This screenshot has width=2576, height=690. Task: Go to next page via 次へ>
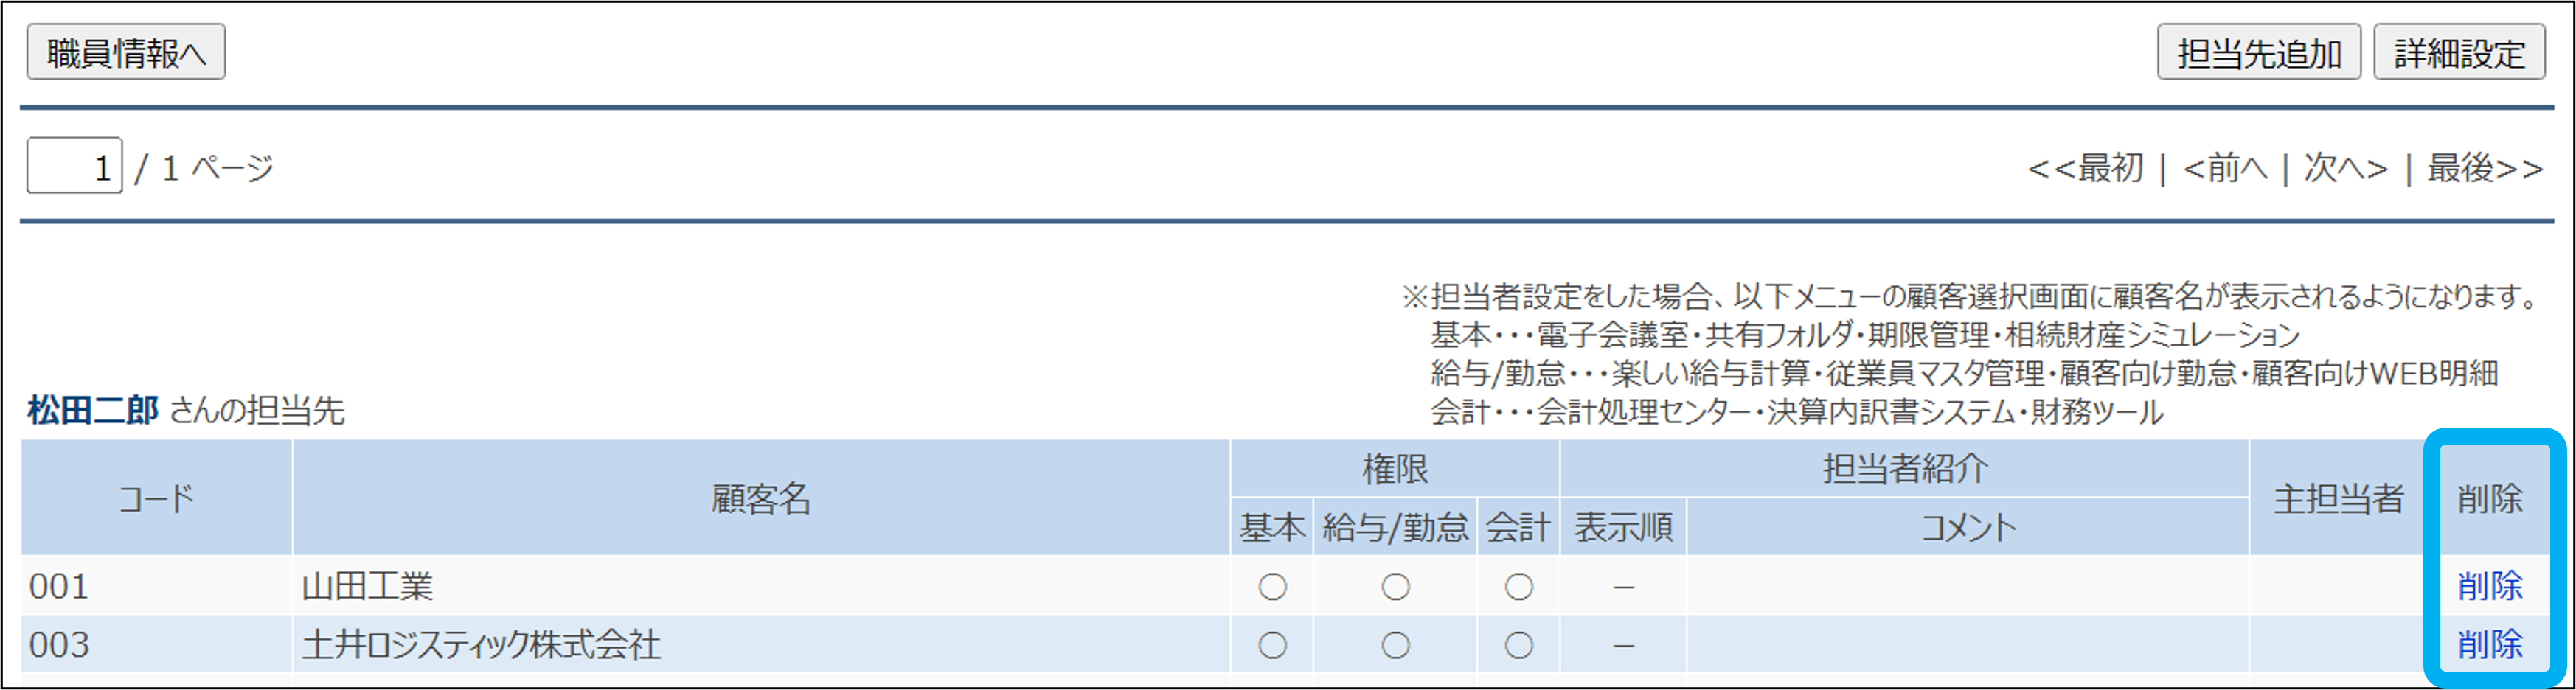coord(2345,168)
